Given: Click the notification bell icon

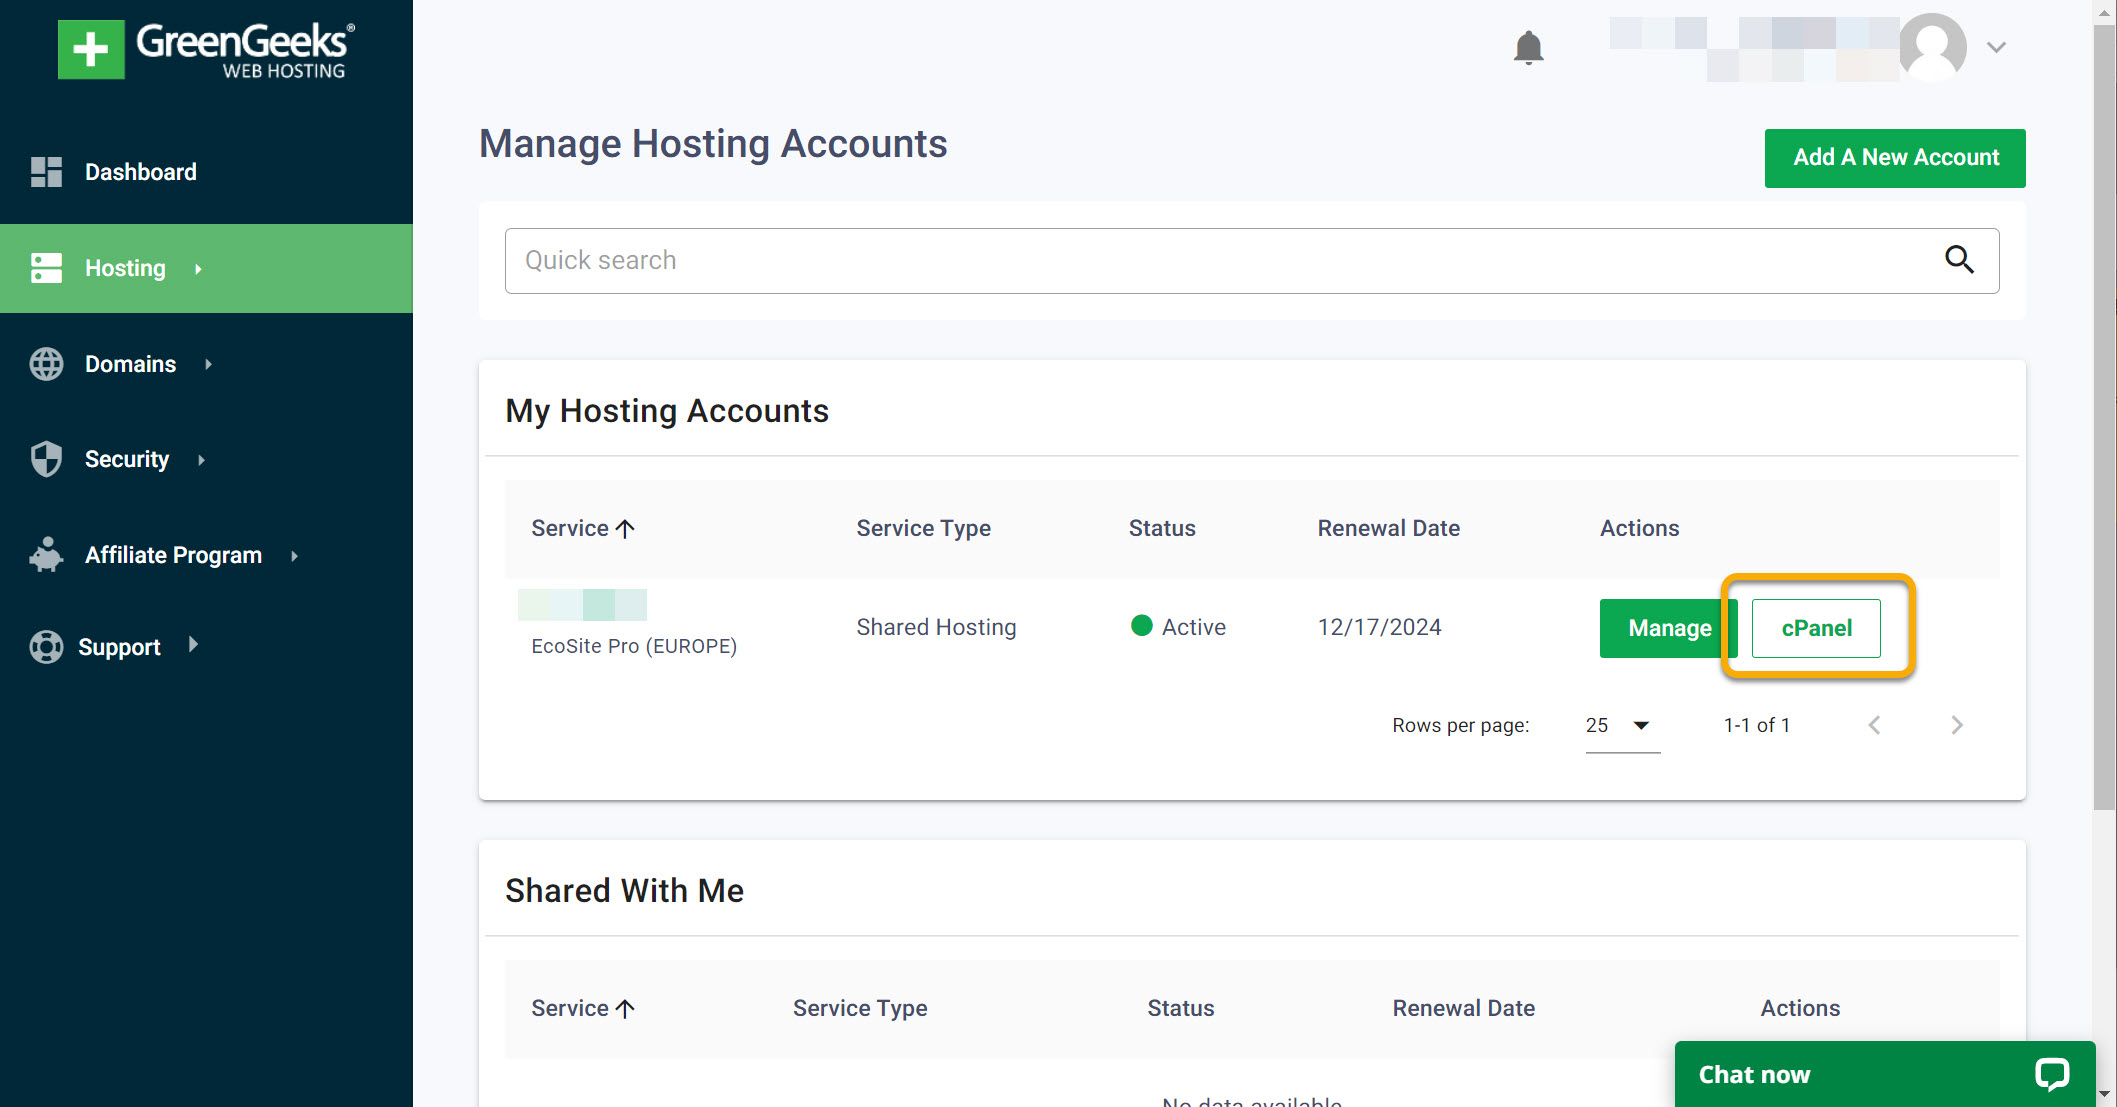Looking at the screenshot, I should coord(1528,48).
